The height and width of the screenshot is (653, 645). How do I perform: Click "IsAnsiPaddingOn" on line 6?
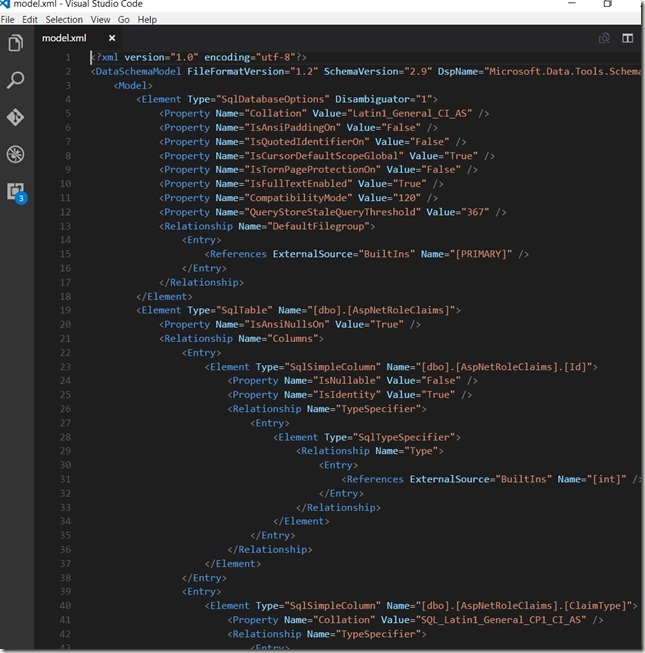tap(292, 127)
